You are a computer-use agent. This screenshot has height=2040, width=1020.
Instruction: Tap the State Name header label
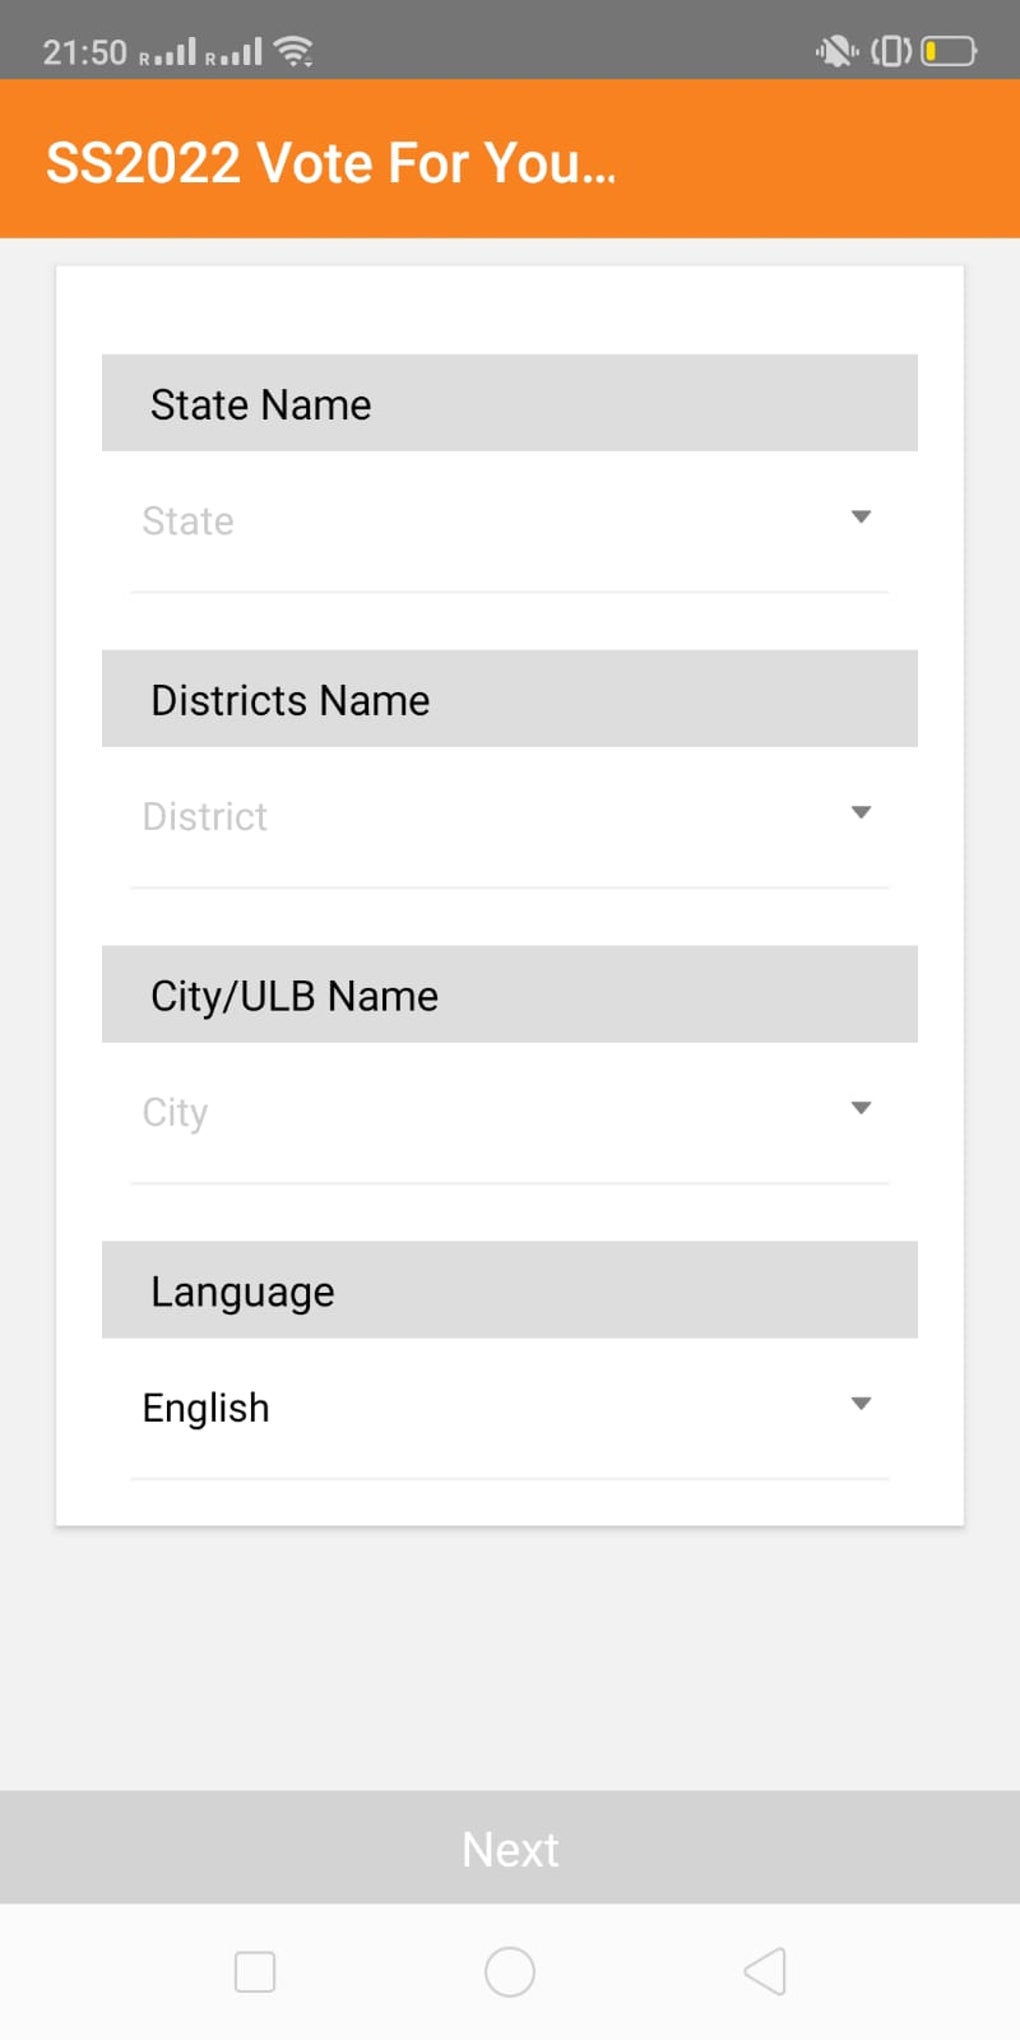point(261,405)
